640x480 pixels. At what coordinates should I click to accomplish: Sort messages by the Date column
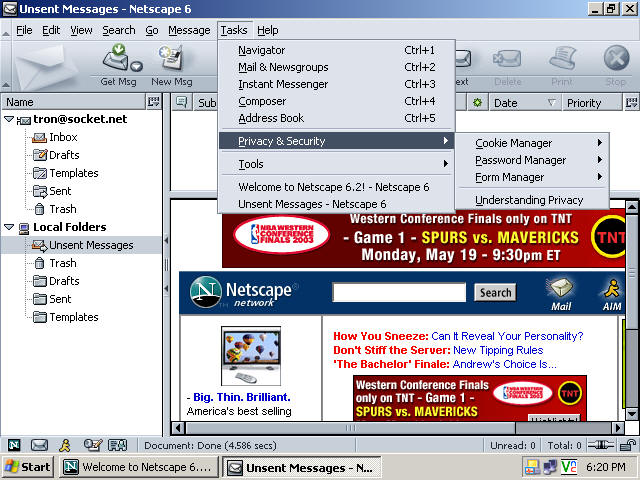click(524, 102)
